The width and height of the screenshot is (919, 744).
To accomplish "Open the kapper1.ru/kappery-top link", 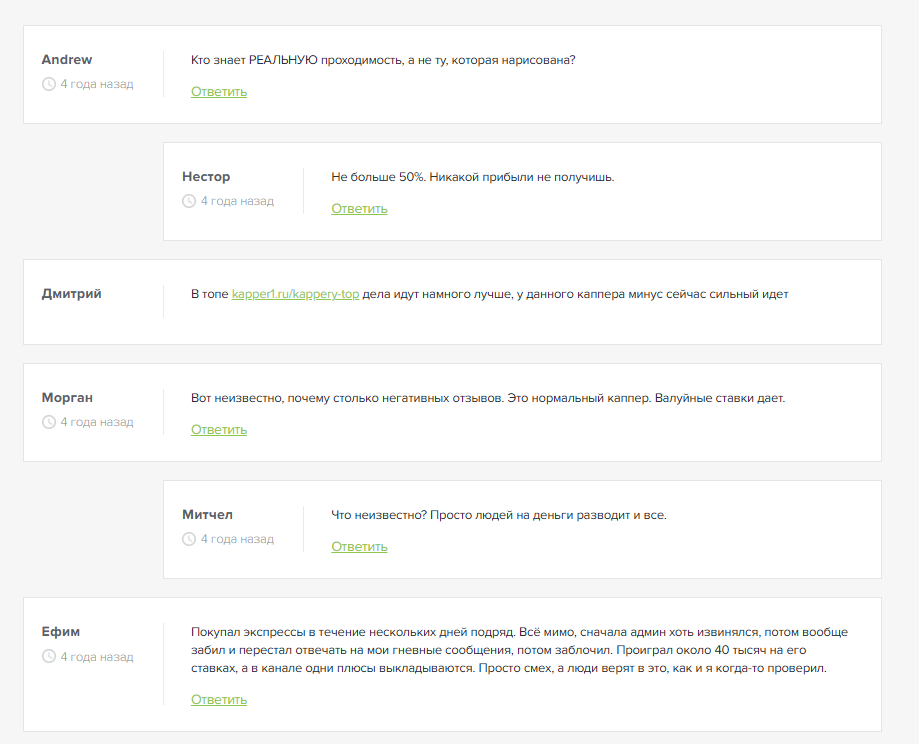I will (x=295, y=294).
